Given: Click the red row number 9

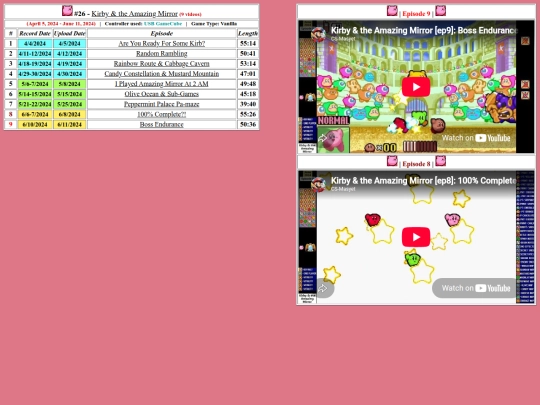Looking at the screenshot, I should [x=11, y=124].
